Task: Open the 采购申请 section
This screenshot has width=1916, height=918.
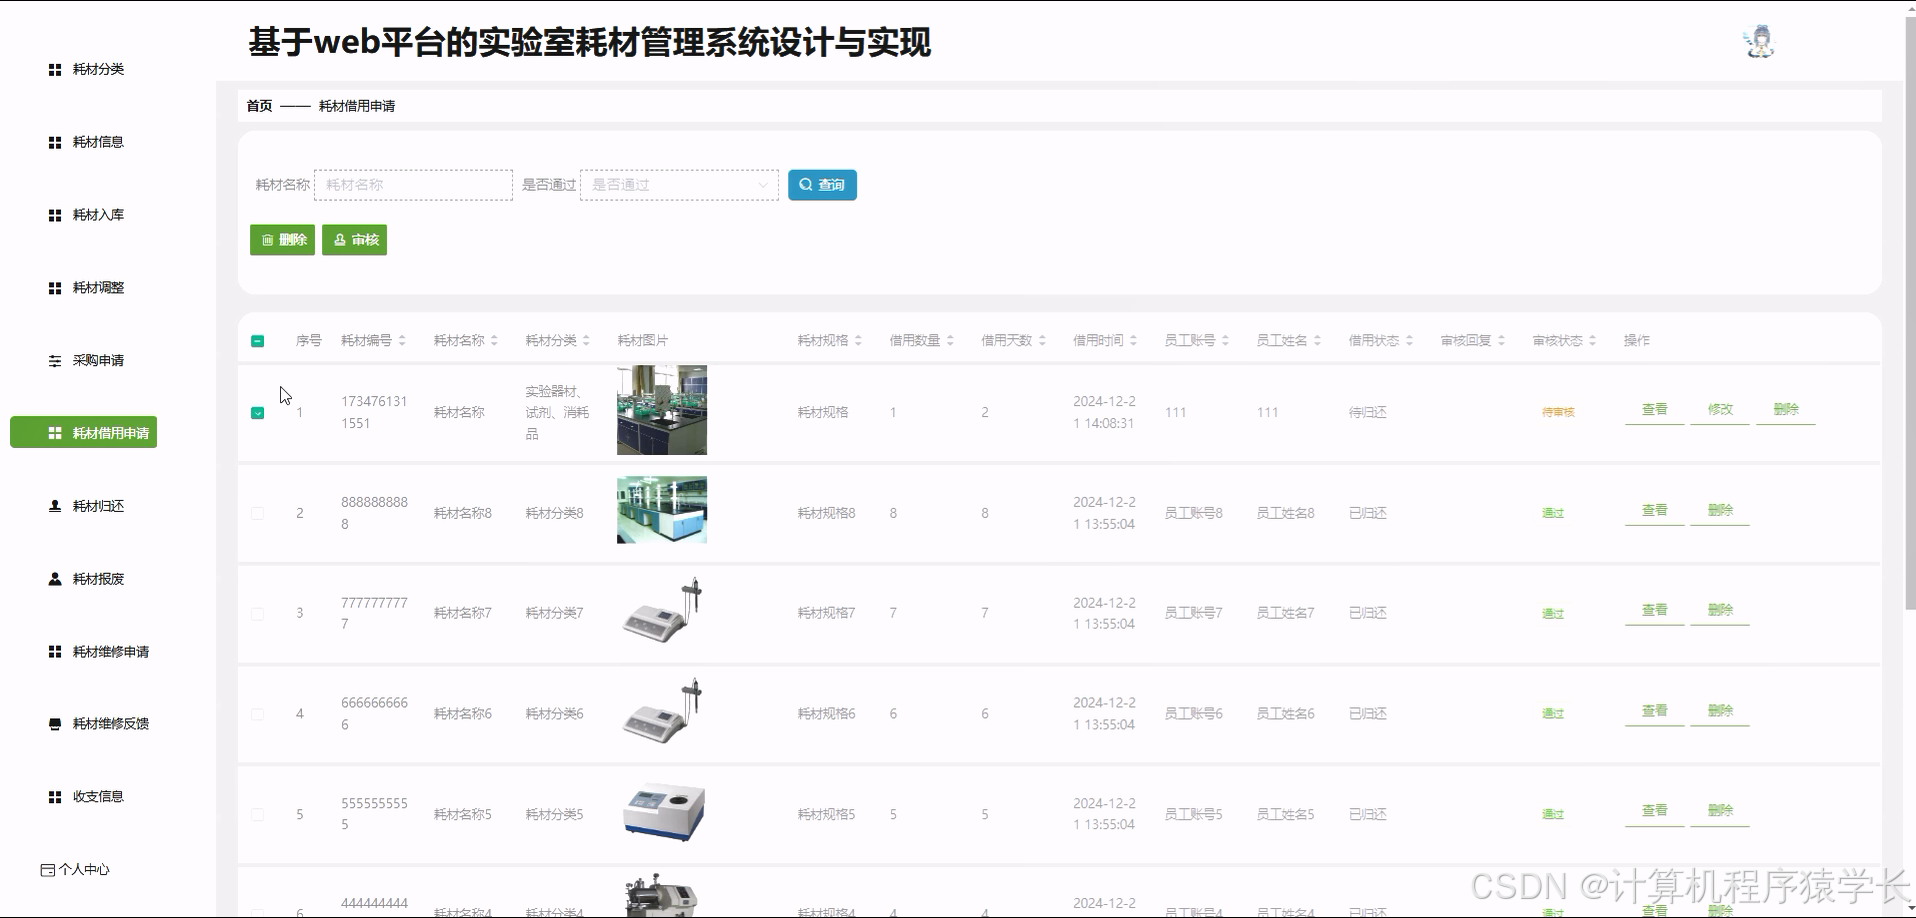Action: click(x=97, y=360)
